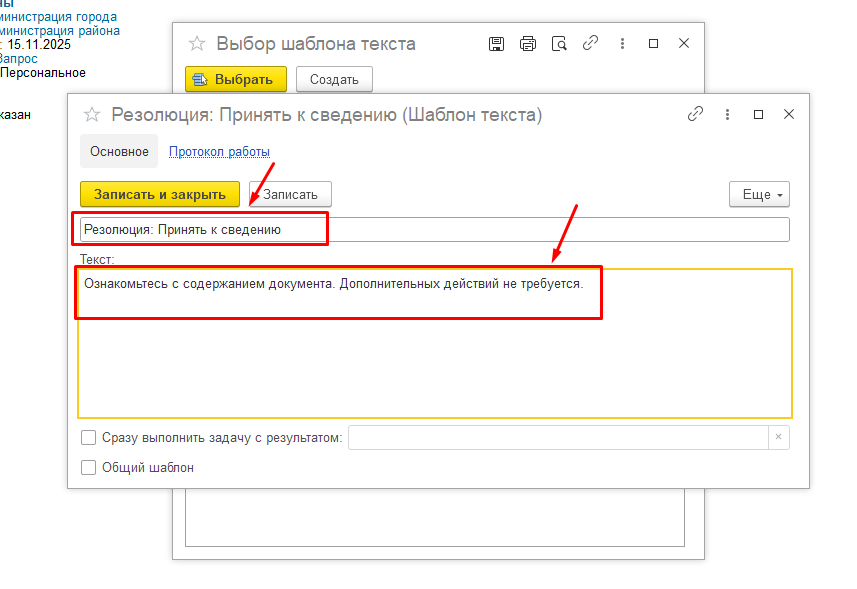The width and height of the screenshot is (857, 589).
Task: Maximize the Резолюция template dialog
Action: tap(758, 114)
